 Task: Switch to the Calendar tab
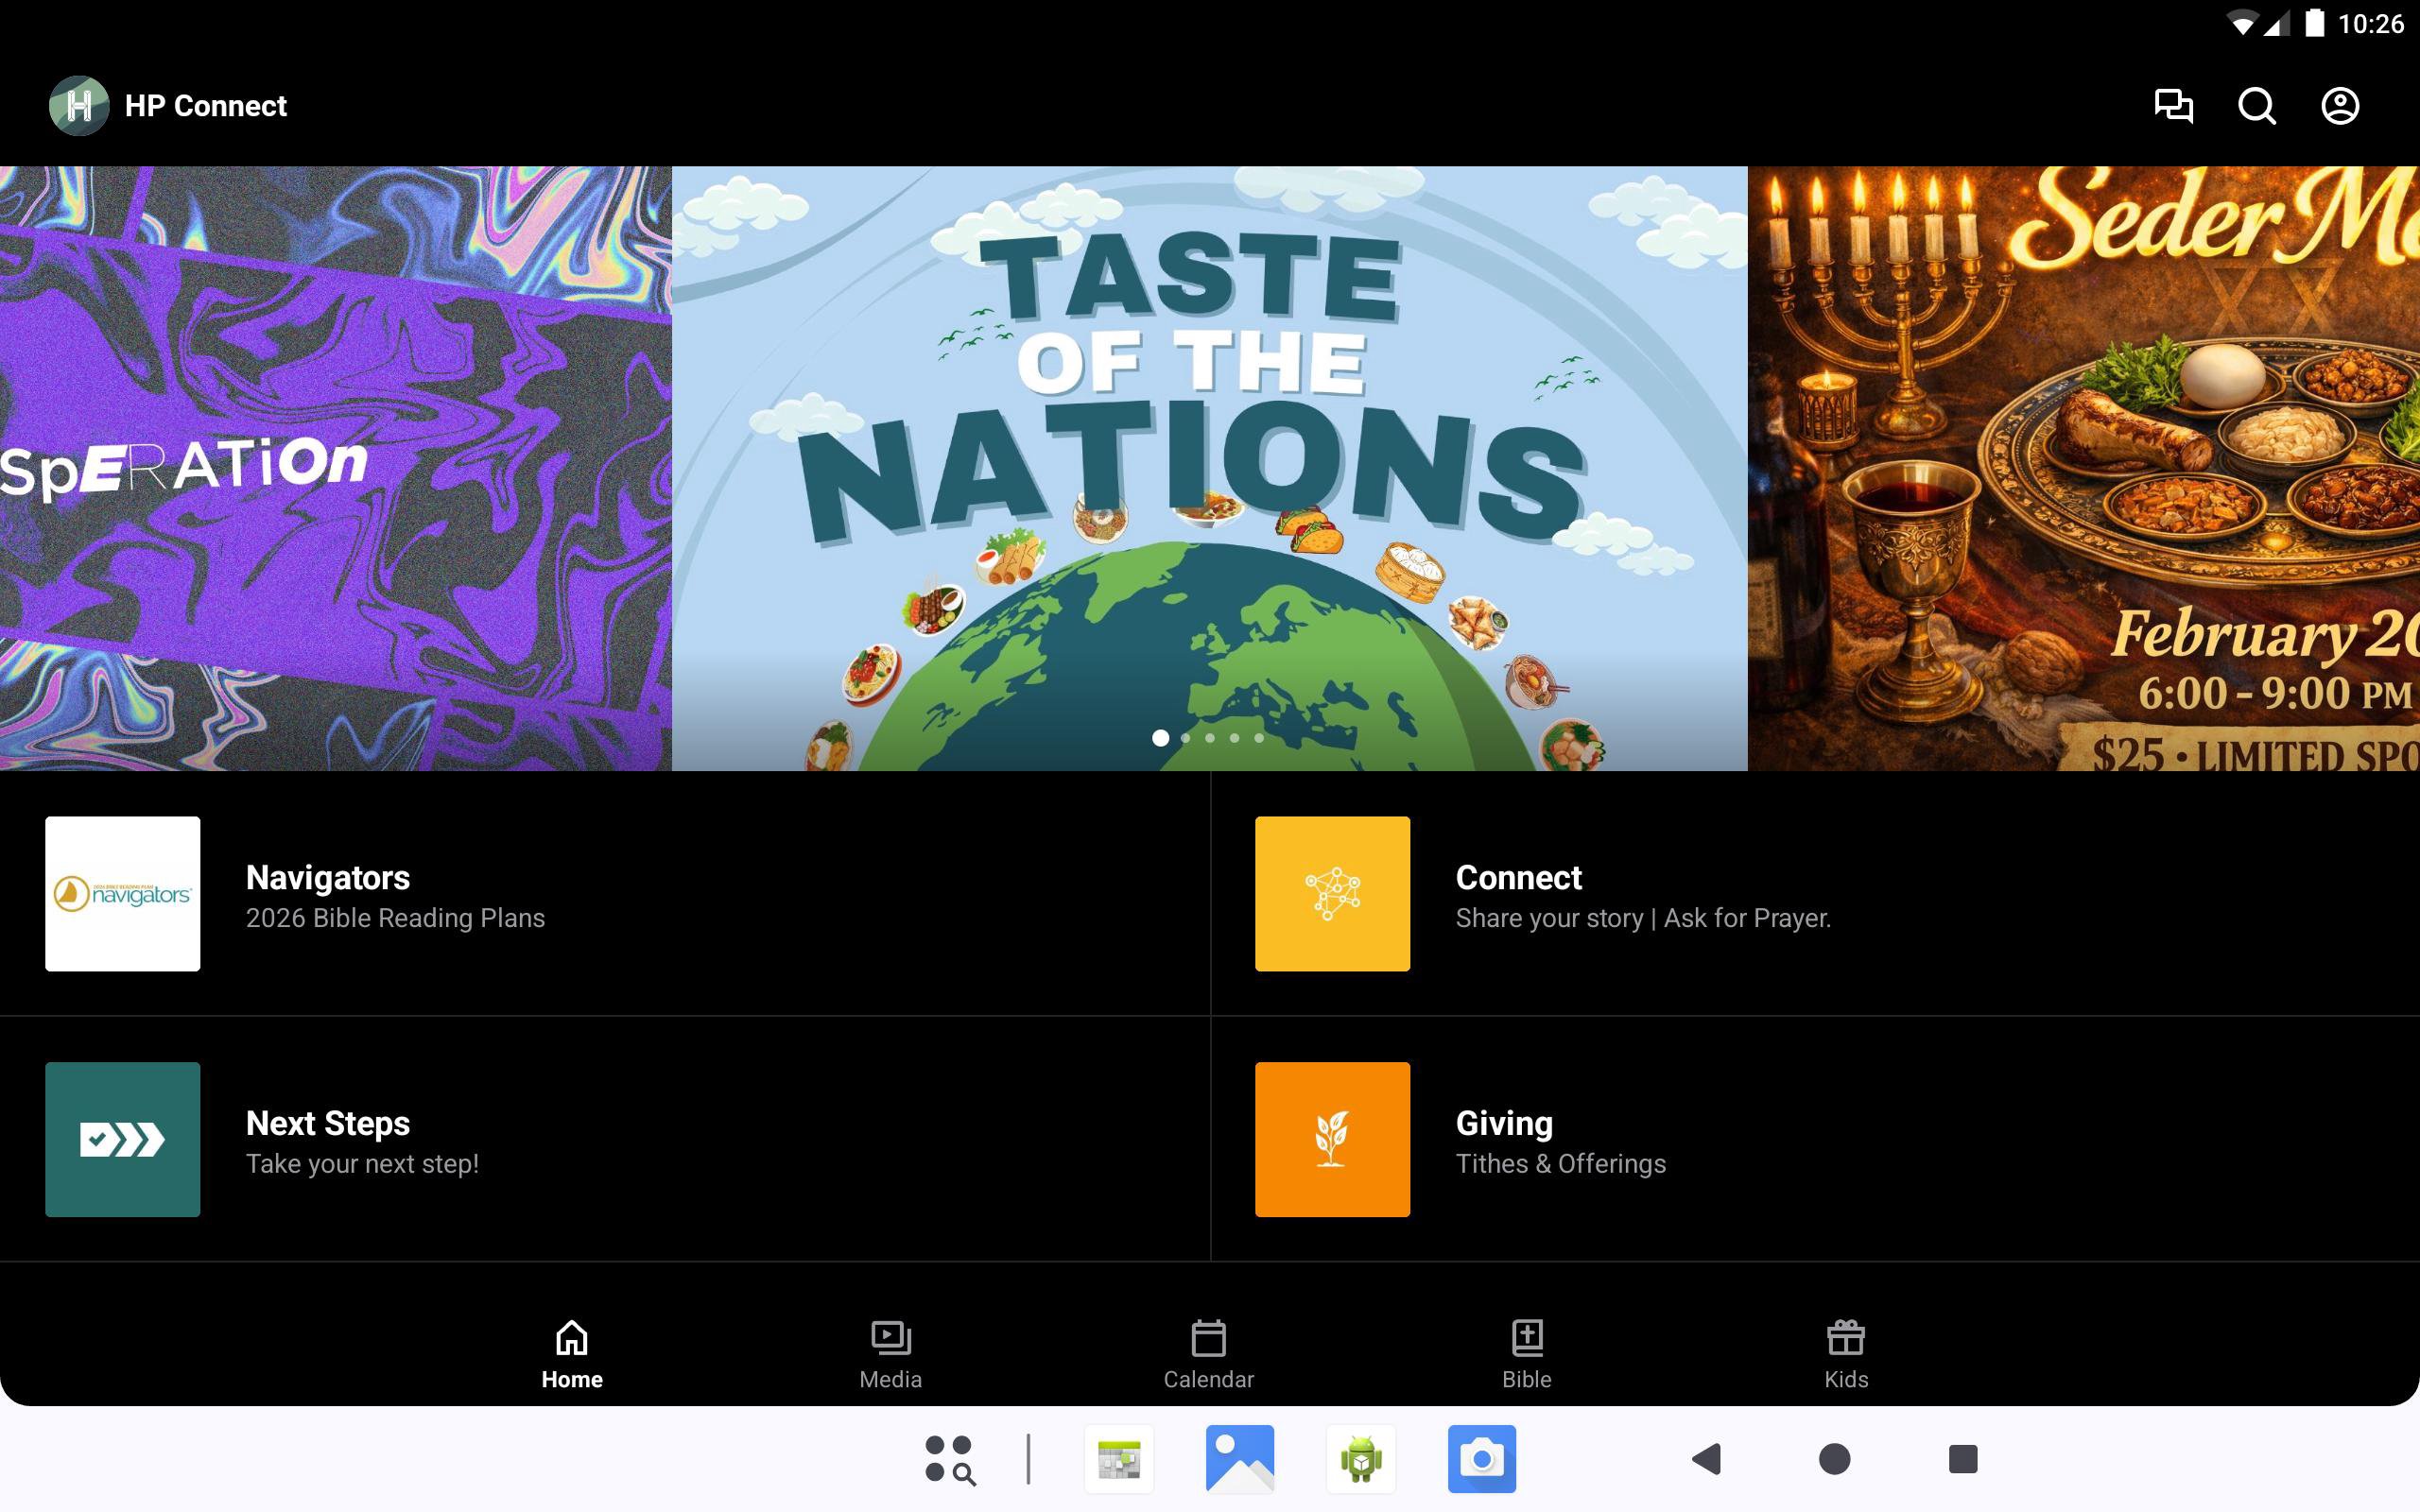1208,1354
